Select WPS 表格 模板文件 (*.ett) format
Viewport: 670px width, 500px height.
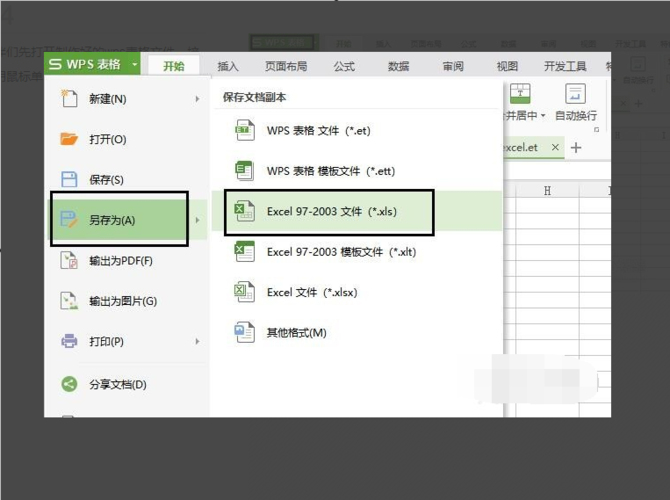click(356, 171)
